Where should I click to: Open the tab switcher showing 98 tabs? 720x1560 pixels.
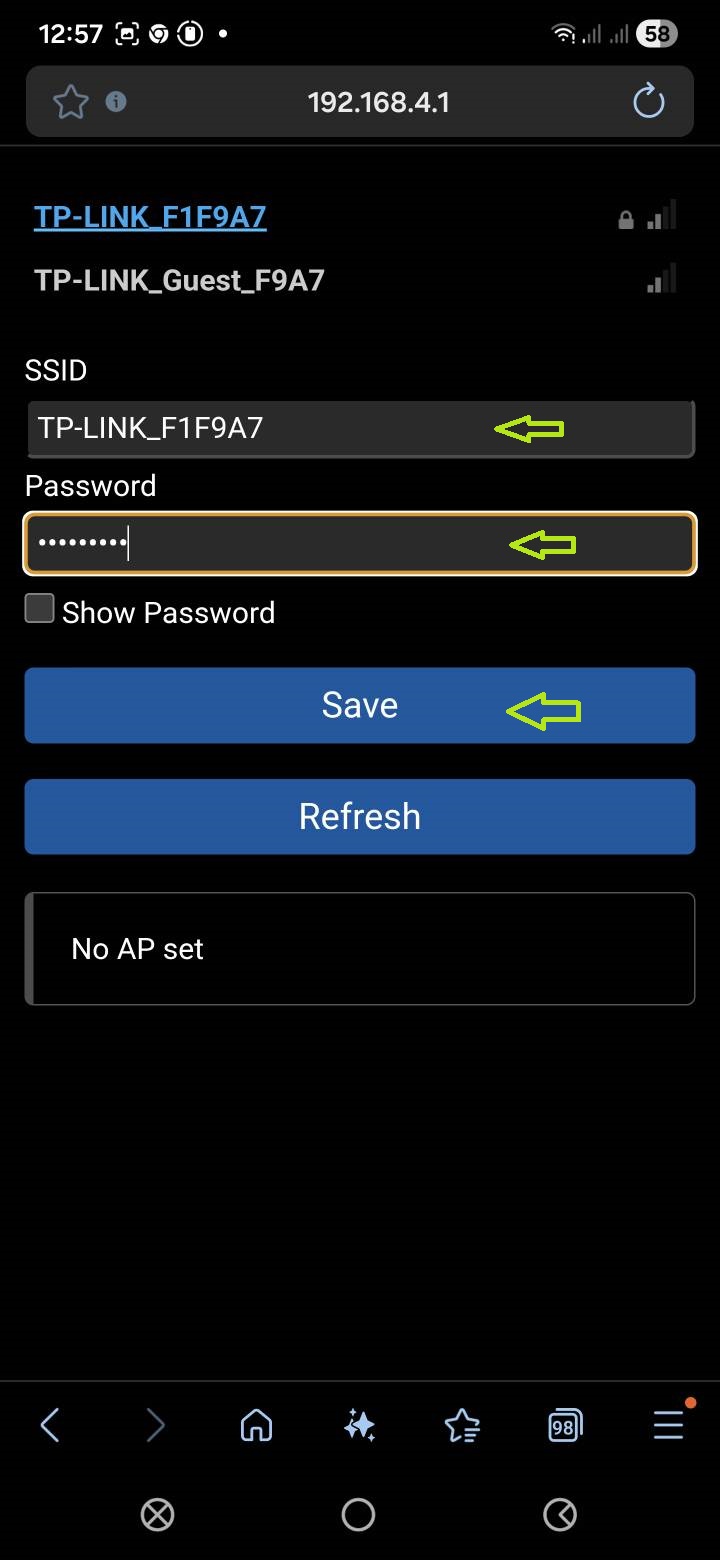(x=565, y=1425)
